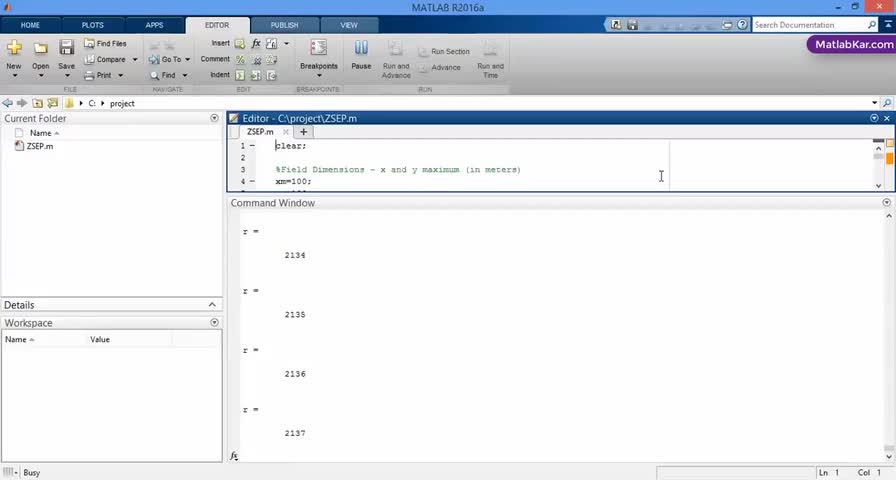Expand the Compare dropdown arrow

[x=135, y=59]
